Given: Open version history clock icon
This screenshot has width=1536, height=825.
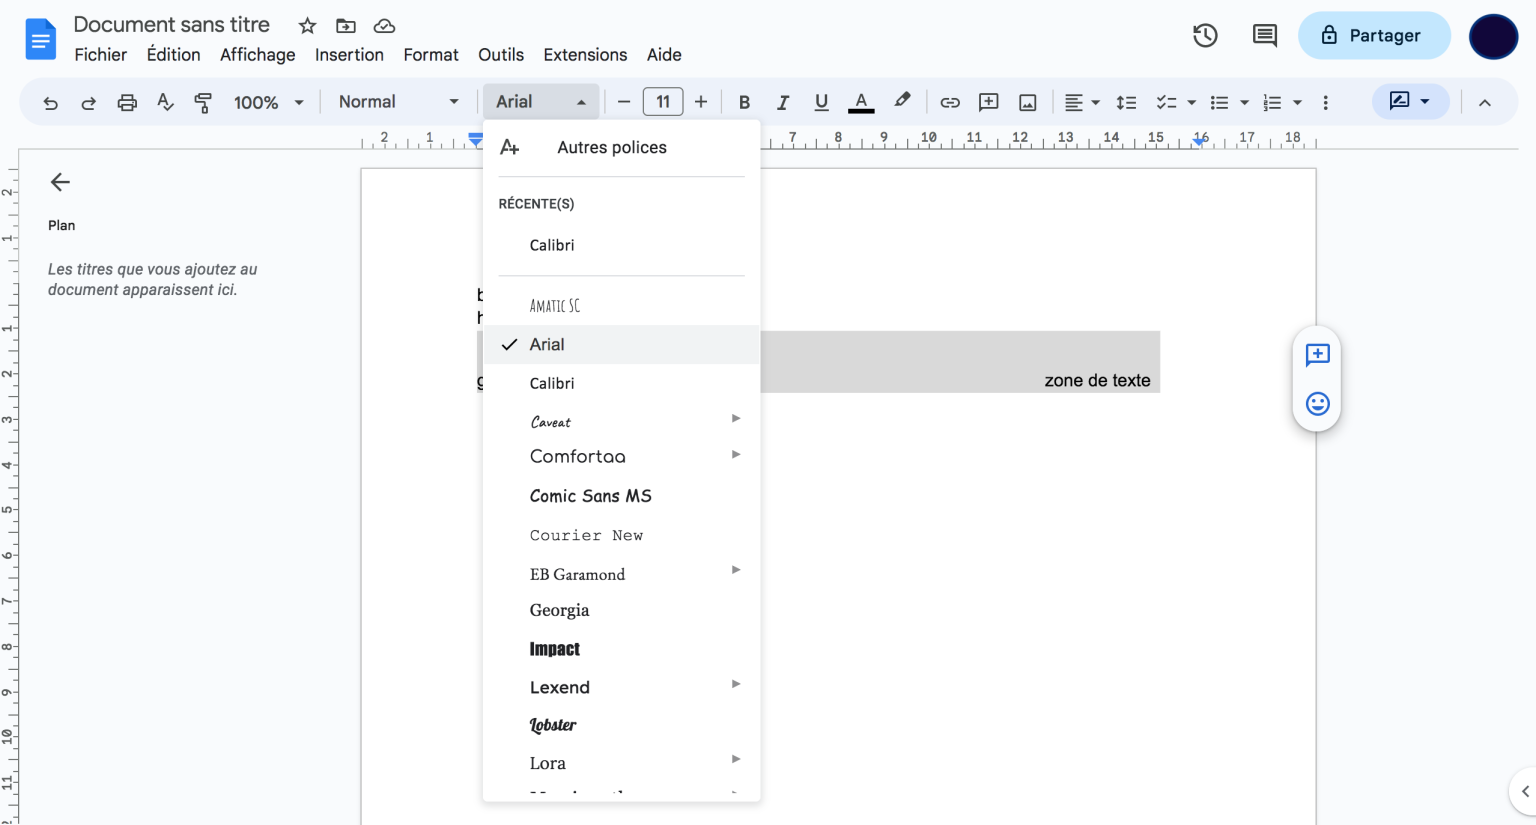Looking at the screenshot, I should tap(1205, 36).
